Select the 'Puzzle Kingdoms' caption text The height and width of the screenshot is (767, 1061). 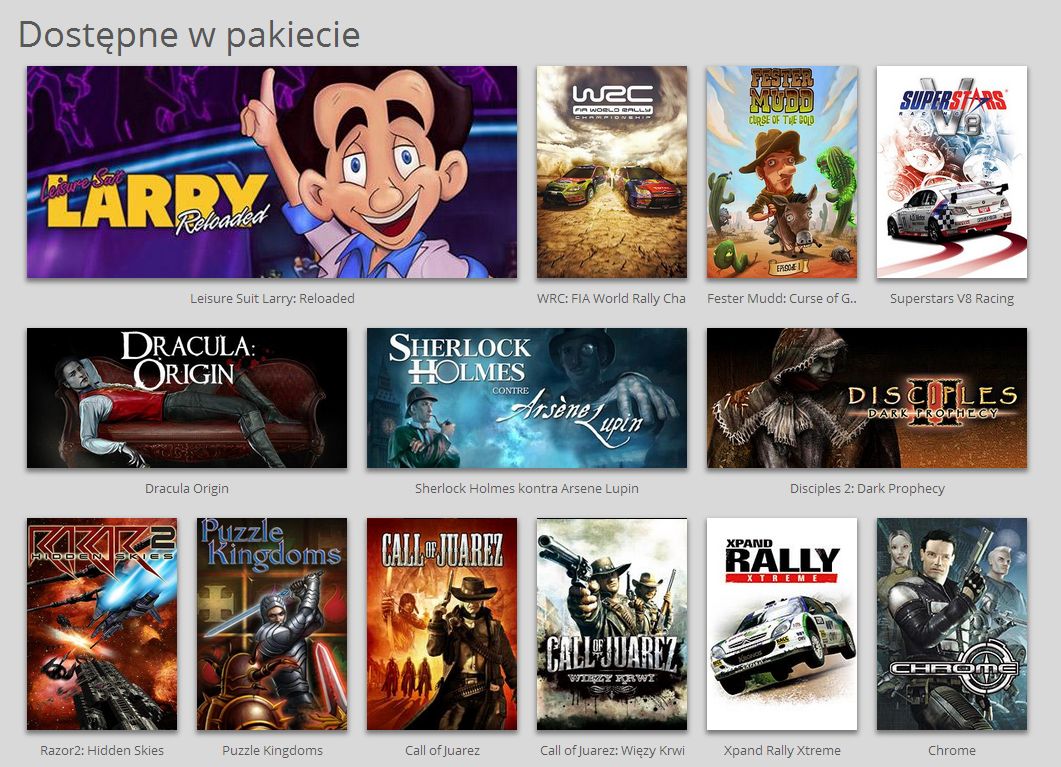272,750
